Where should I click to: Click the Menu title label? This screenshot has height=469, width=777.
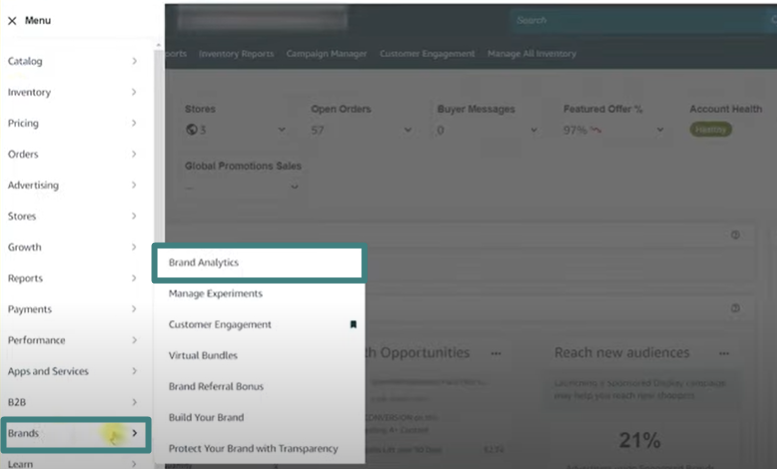pos(38,20)
